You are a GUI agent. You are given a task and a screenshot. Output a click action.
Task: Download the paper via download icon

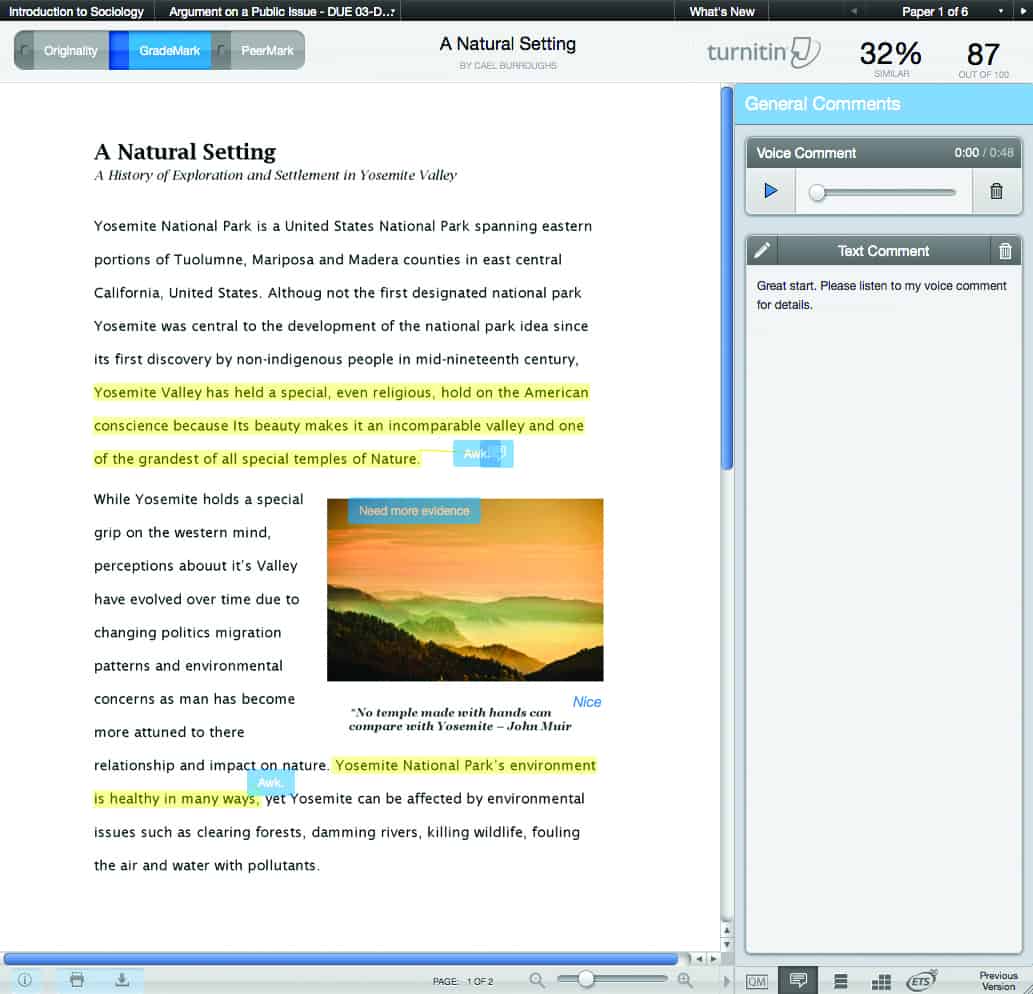click(x=122, y=981)
